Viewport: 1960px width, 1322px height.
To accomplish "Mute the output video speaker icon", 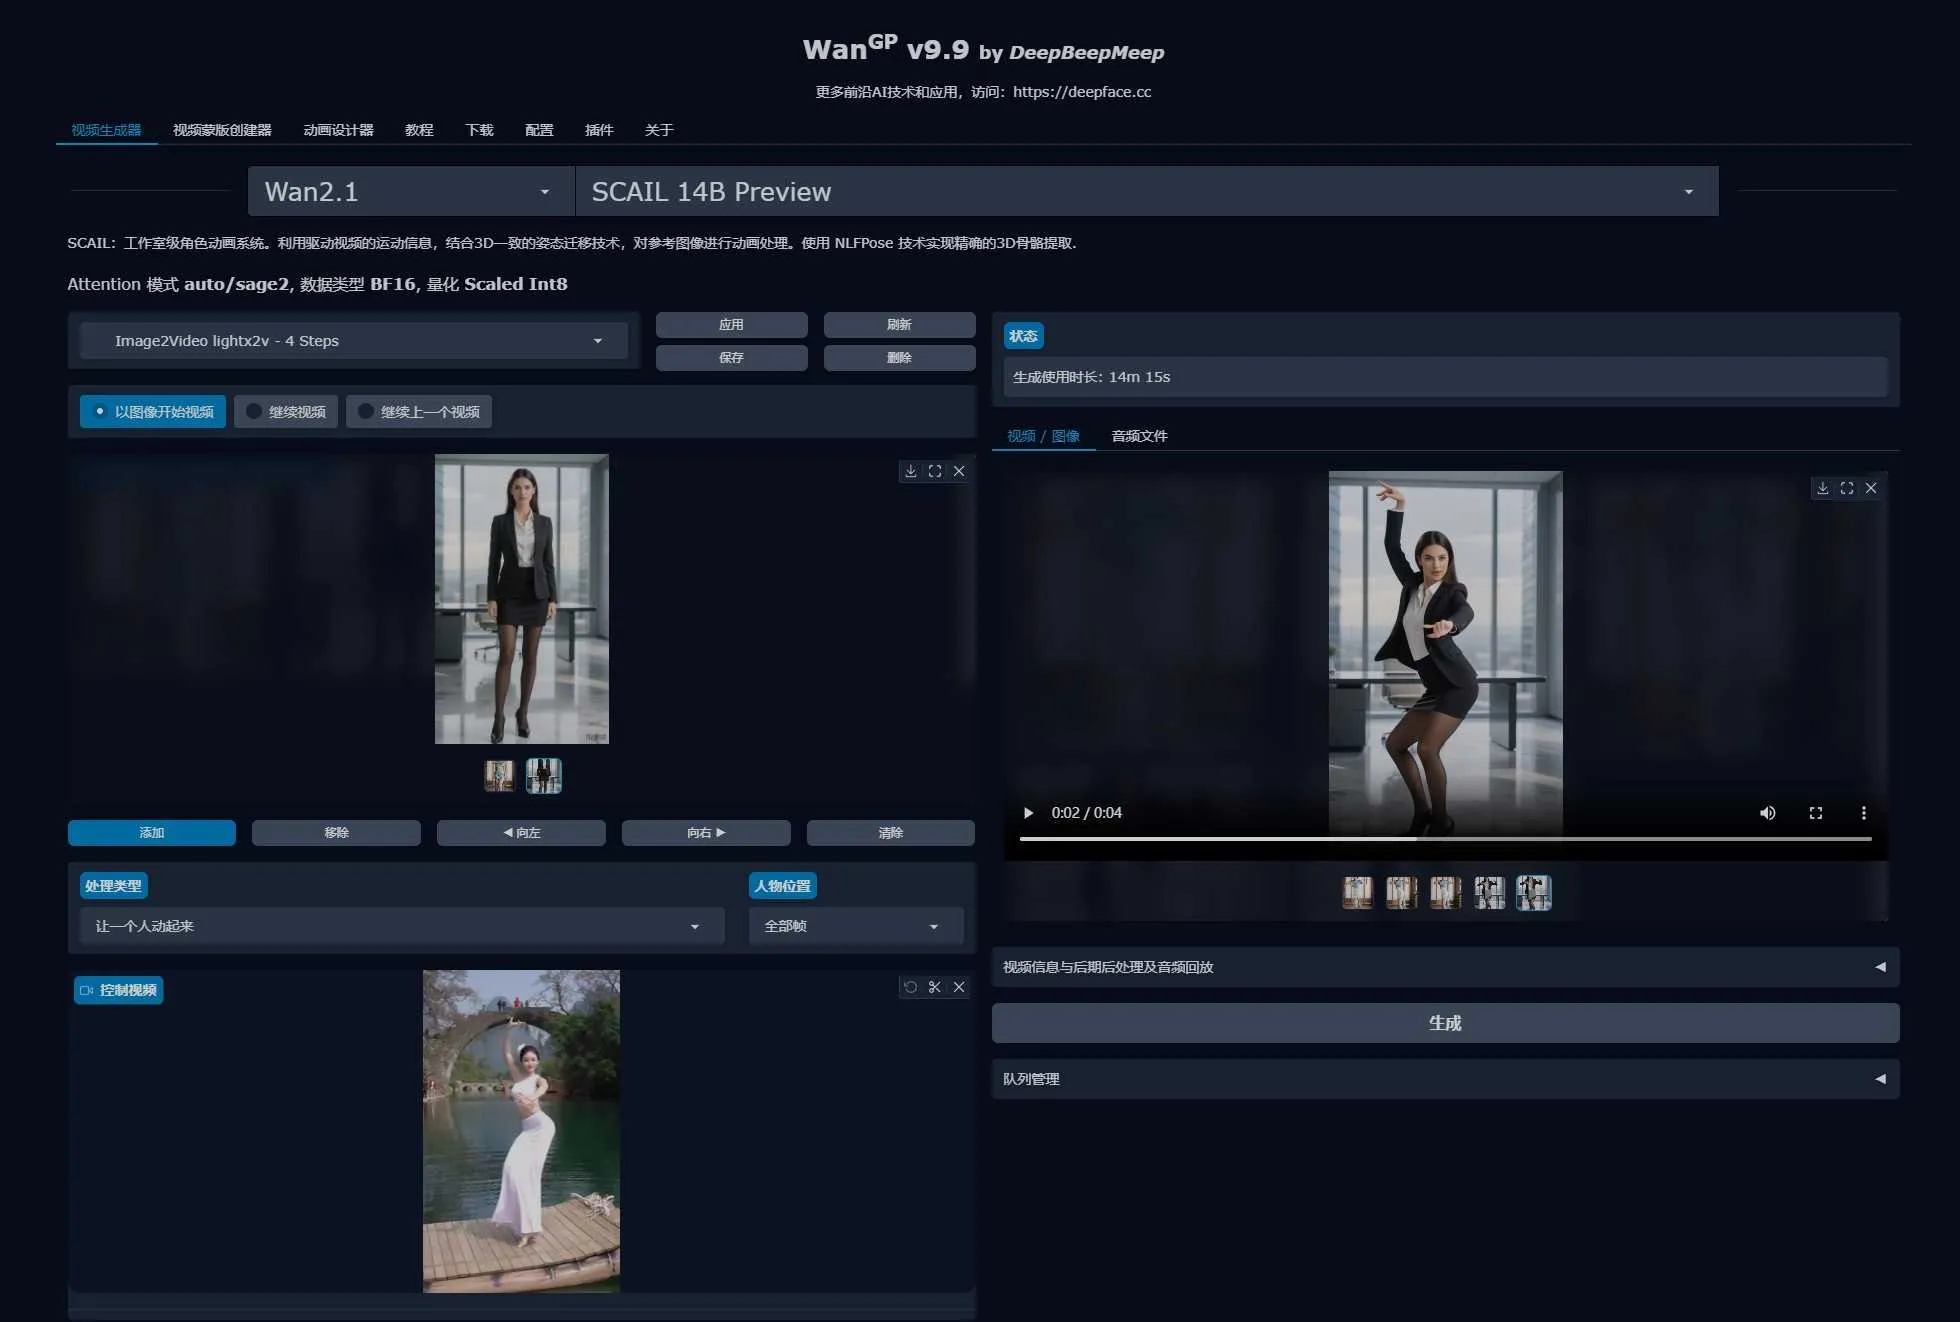I will [x=1767, y=813].
